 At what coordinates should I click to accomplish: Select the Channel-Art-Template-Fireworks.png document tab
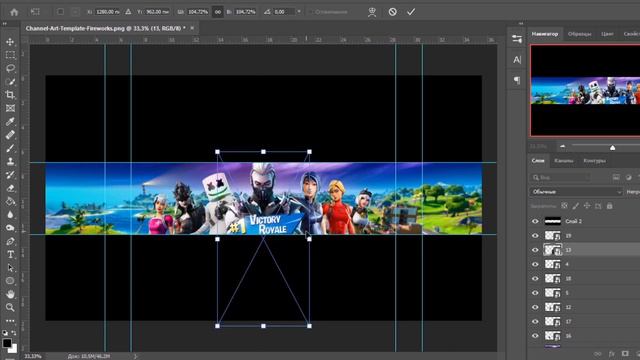[x=105, y=28]
